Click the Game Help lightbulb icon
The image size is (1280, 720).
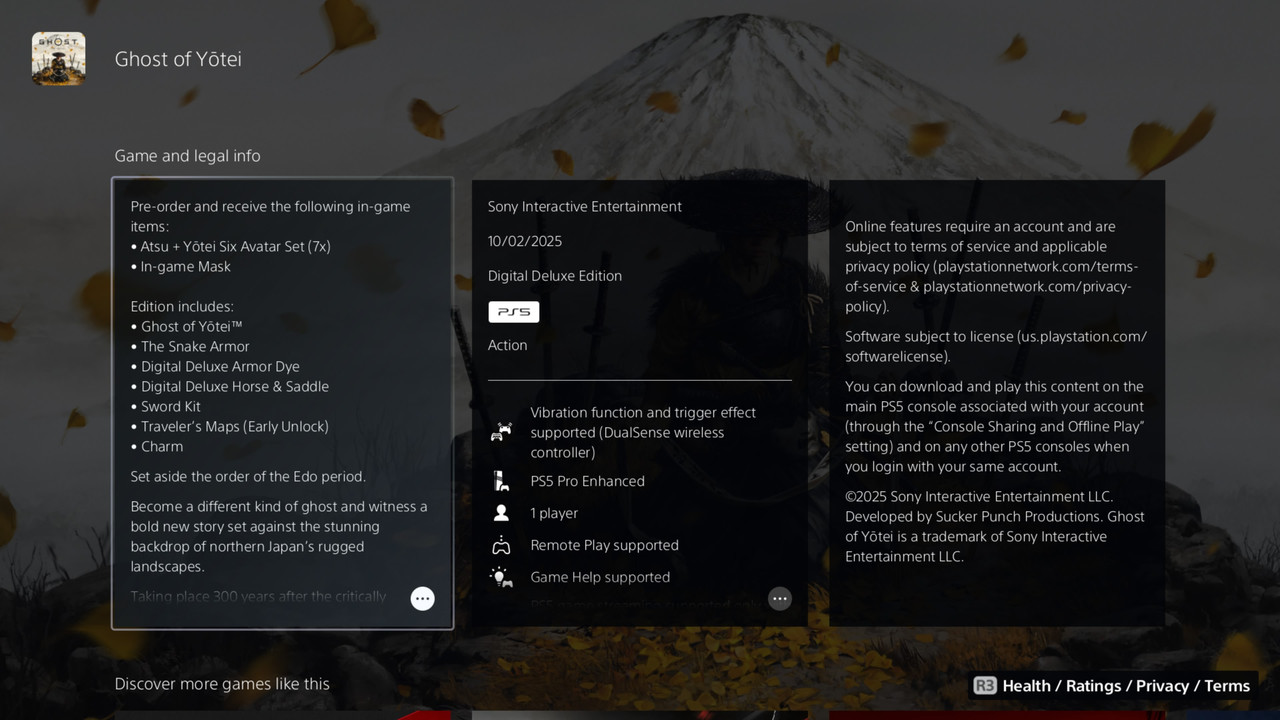[x=501, y=577]
